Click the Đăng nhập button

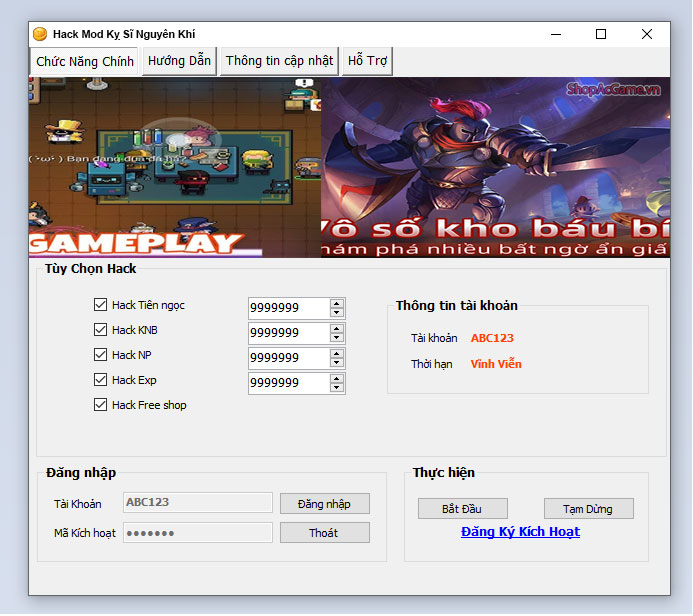coord(325,504)
